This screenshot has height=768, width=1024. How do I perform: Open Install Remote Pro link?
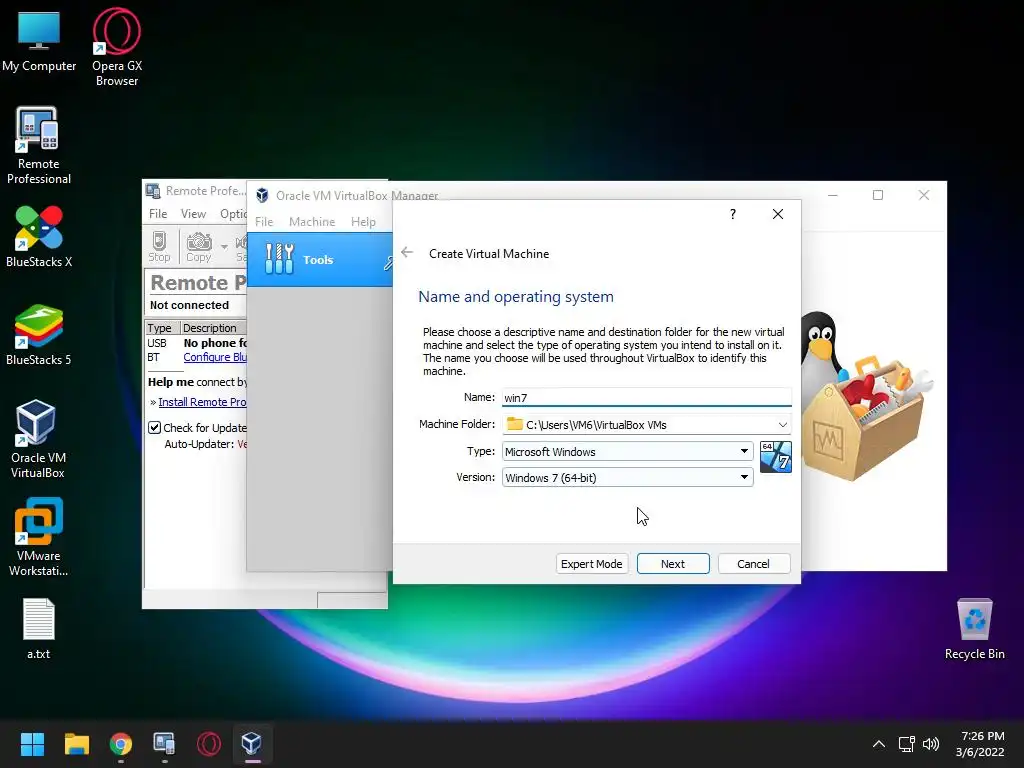(x=202, y=402)
